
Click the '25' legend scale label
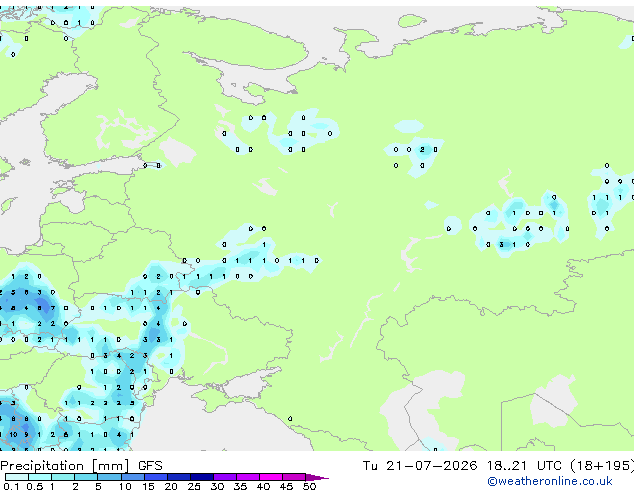point(194,486)
